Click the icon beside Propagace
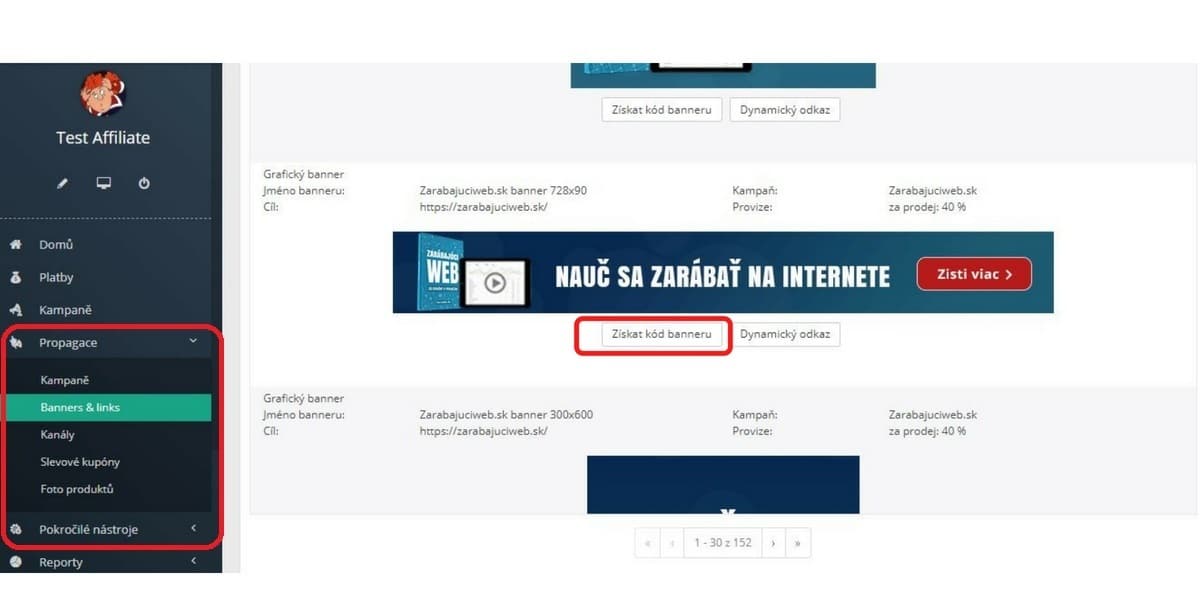 click(x=16, y=342)
